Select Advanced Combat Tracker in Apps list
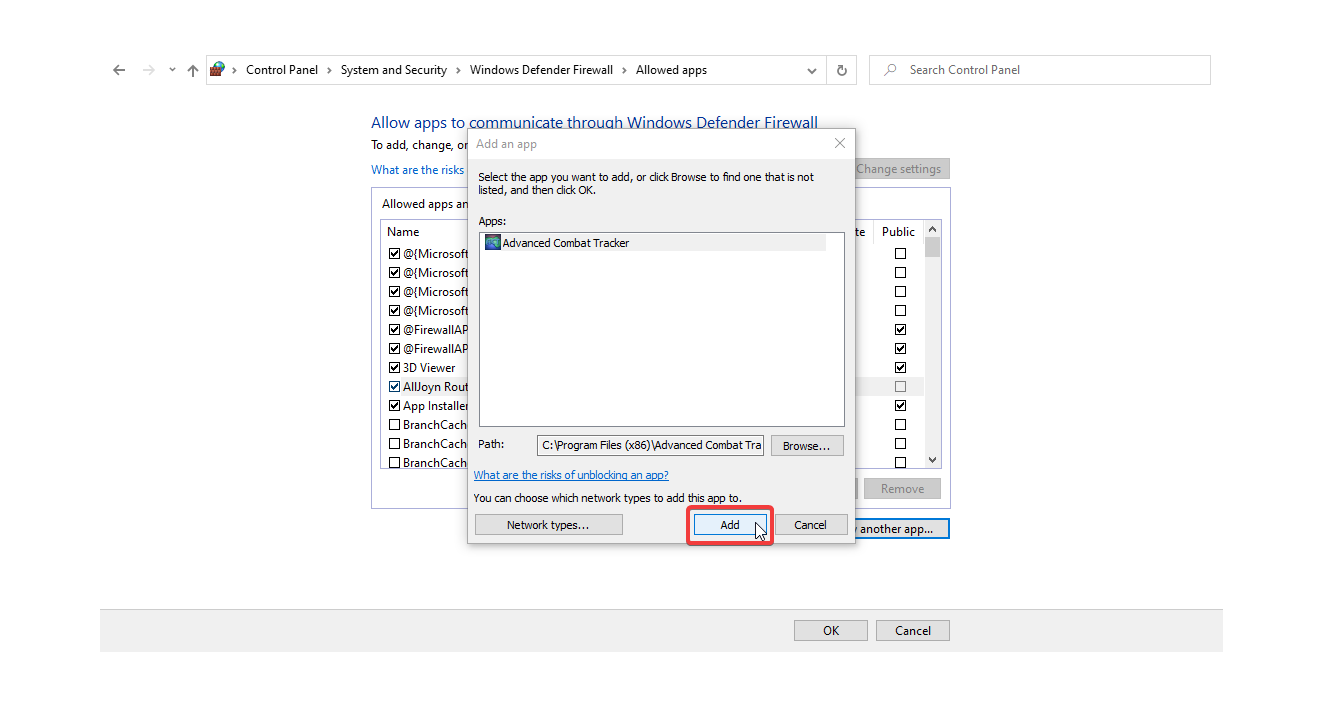The height and width of the screenshot is (702, 1323). (654, 243)
